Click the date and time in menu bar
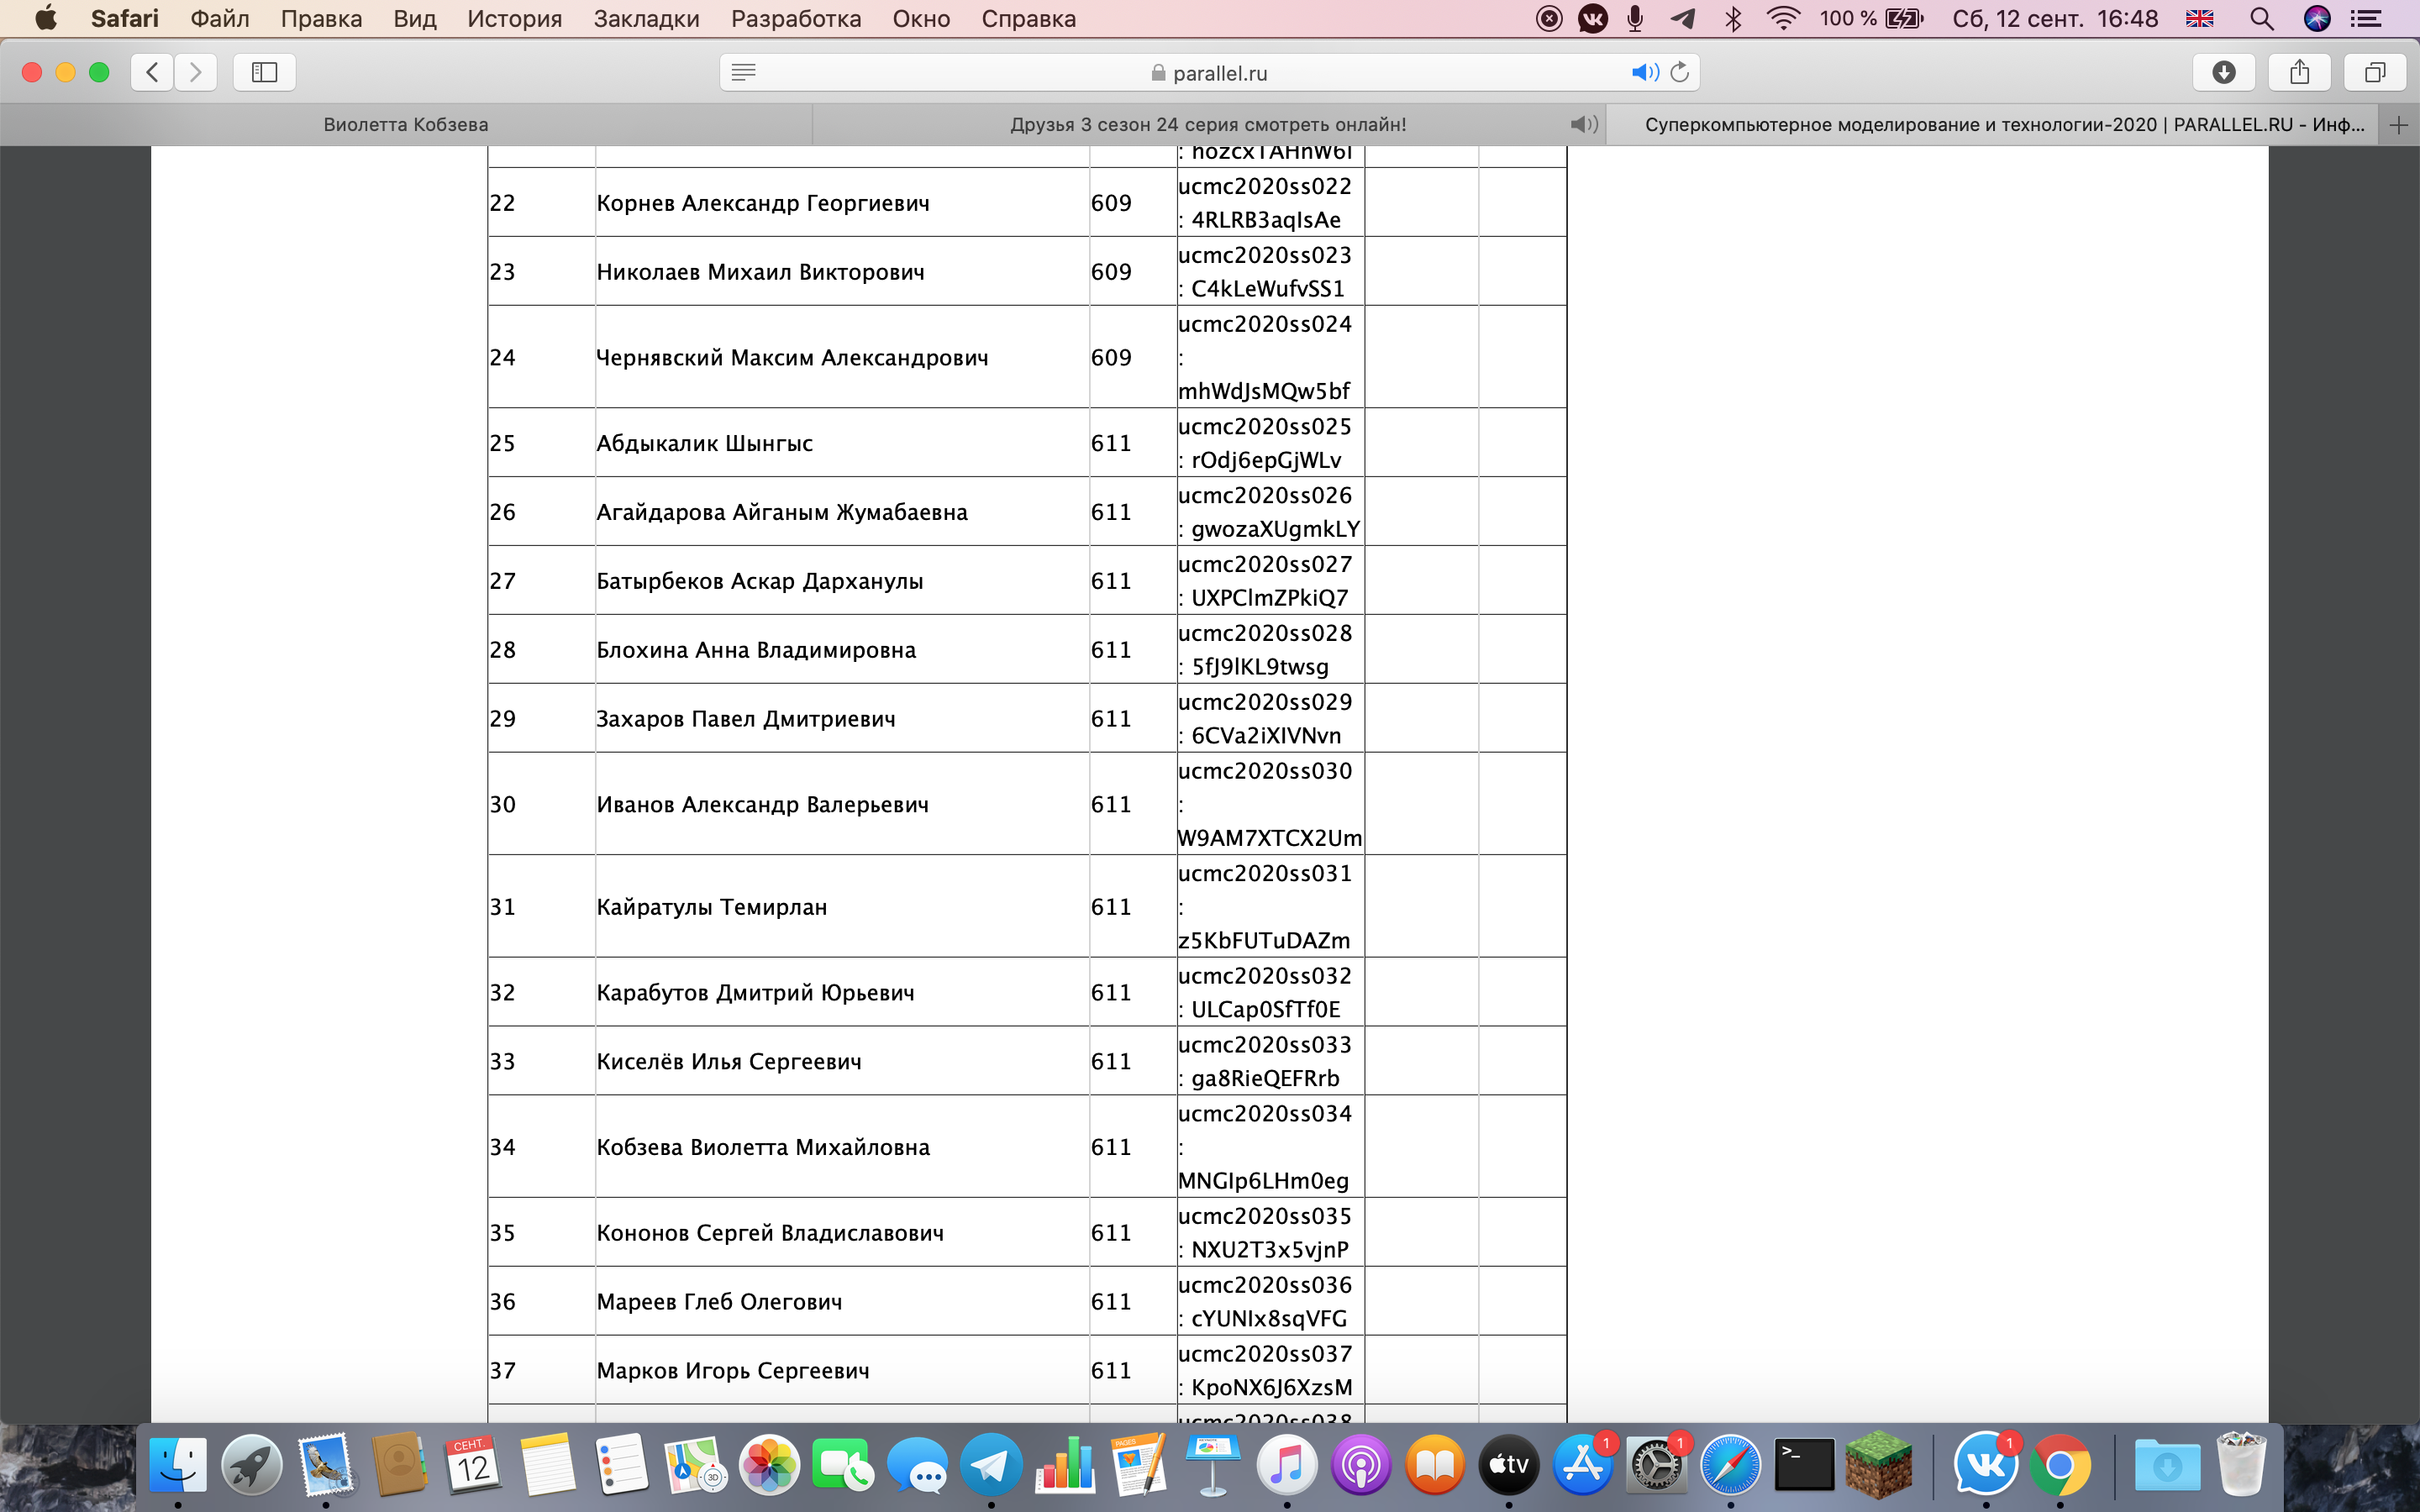Image resolution: width=2420 pixels, height=1512 pixels. coord(2054,18)
